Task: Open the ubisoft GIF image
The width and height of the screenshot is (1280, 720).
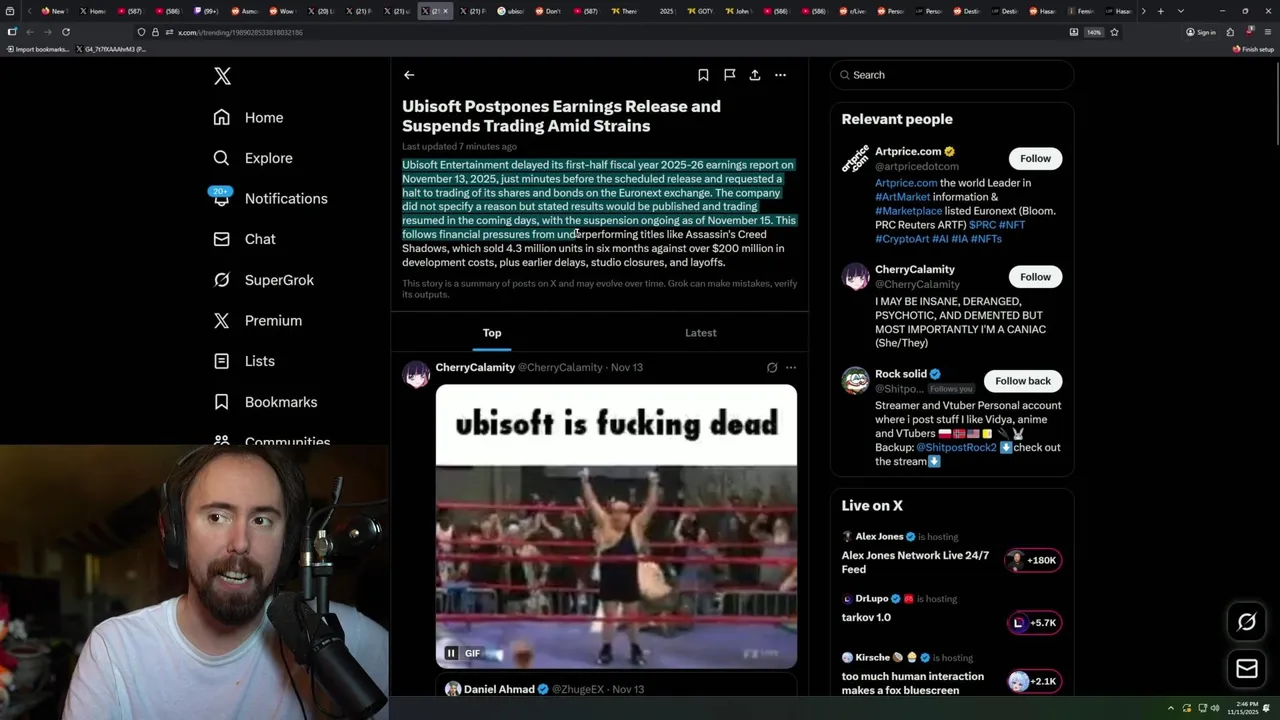Action: pyautogui.click(x=616, y=526)
